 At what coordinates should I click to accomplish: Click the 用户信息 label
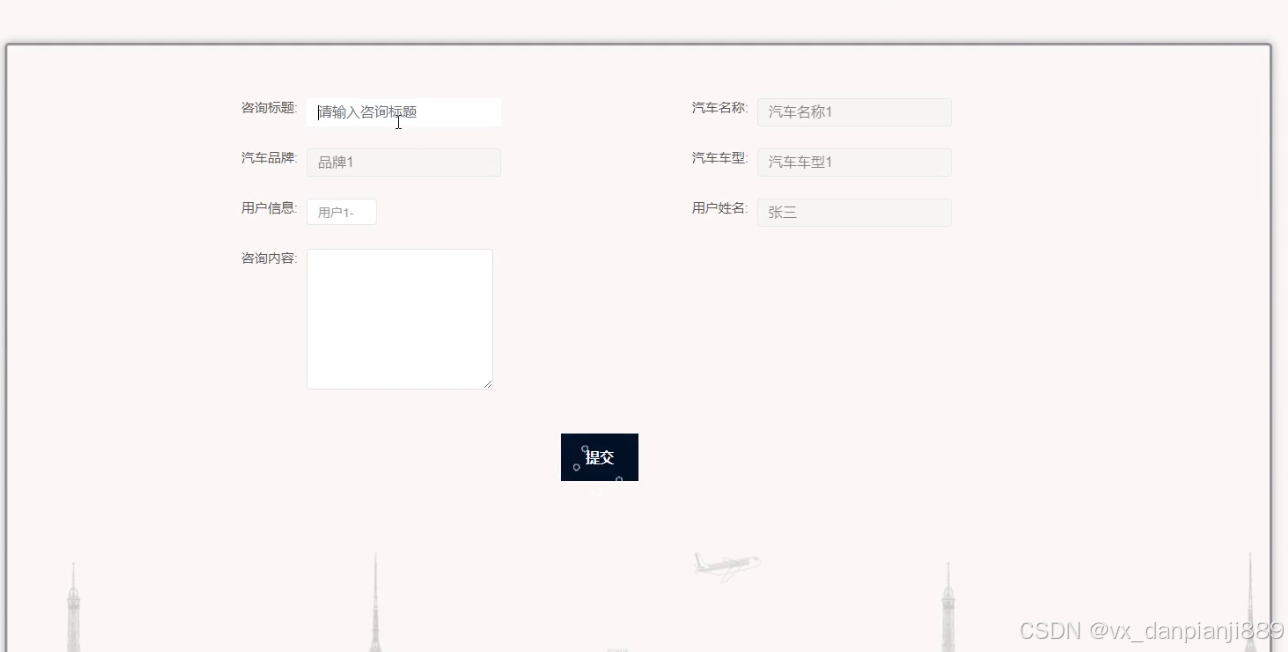tap(269, 208)
